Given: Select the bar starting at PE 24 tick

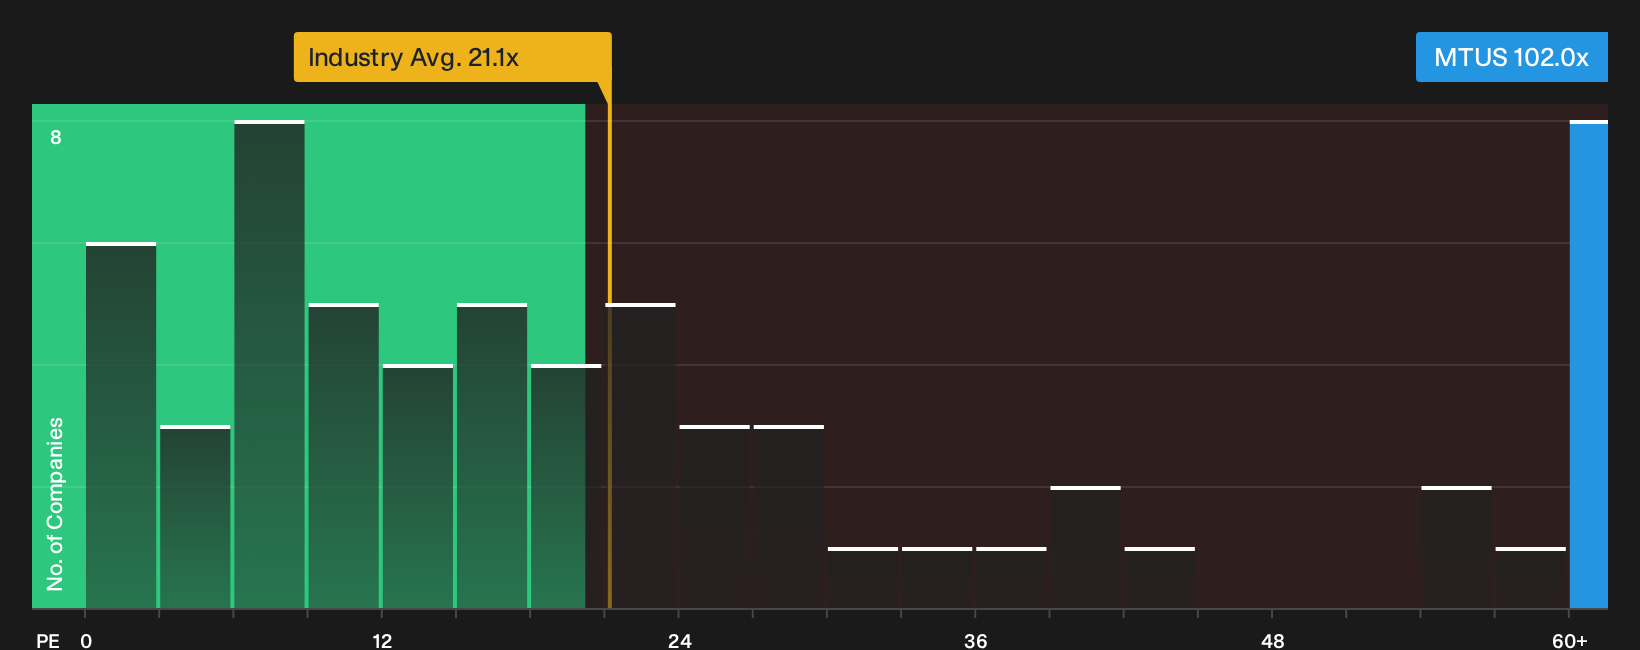Looking at the screenshot, I should 715,517.
